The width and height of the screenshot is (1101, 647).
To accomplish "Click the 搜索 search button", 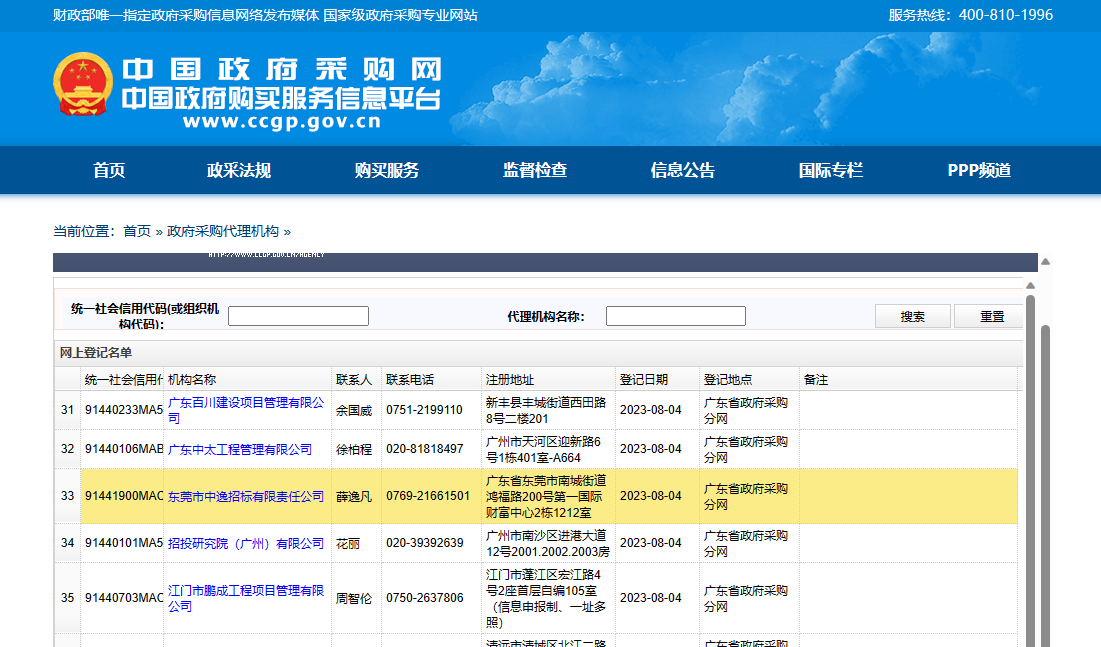I will coord(911,315).
